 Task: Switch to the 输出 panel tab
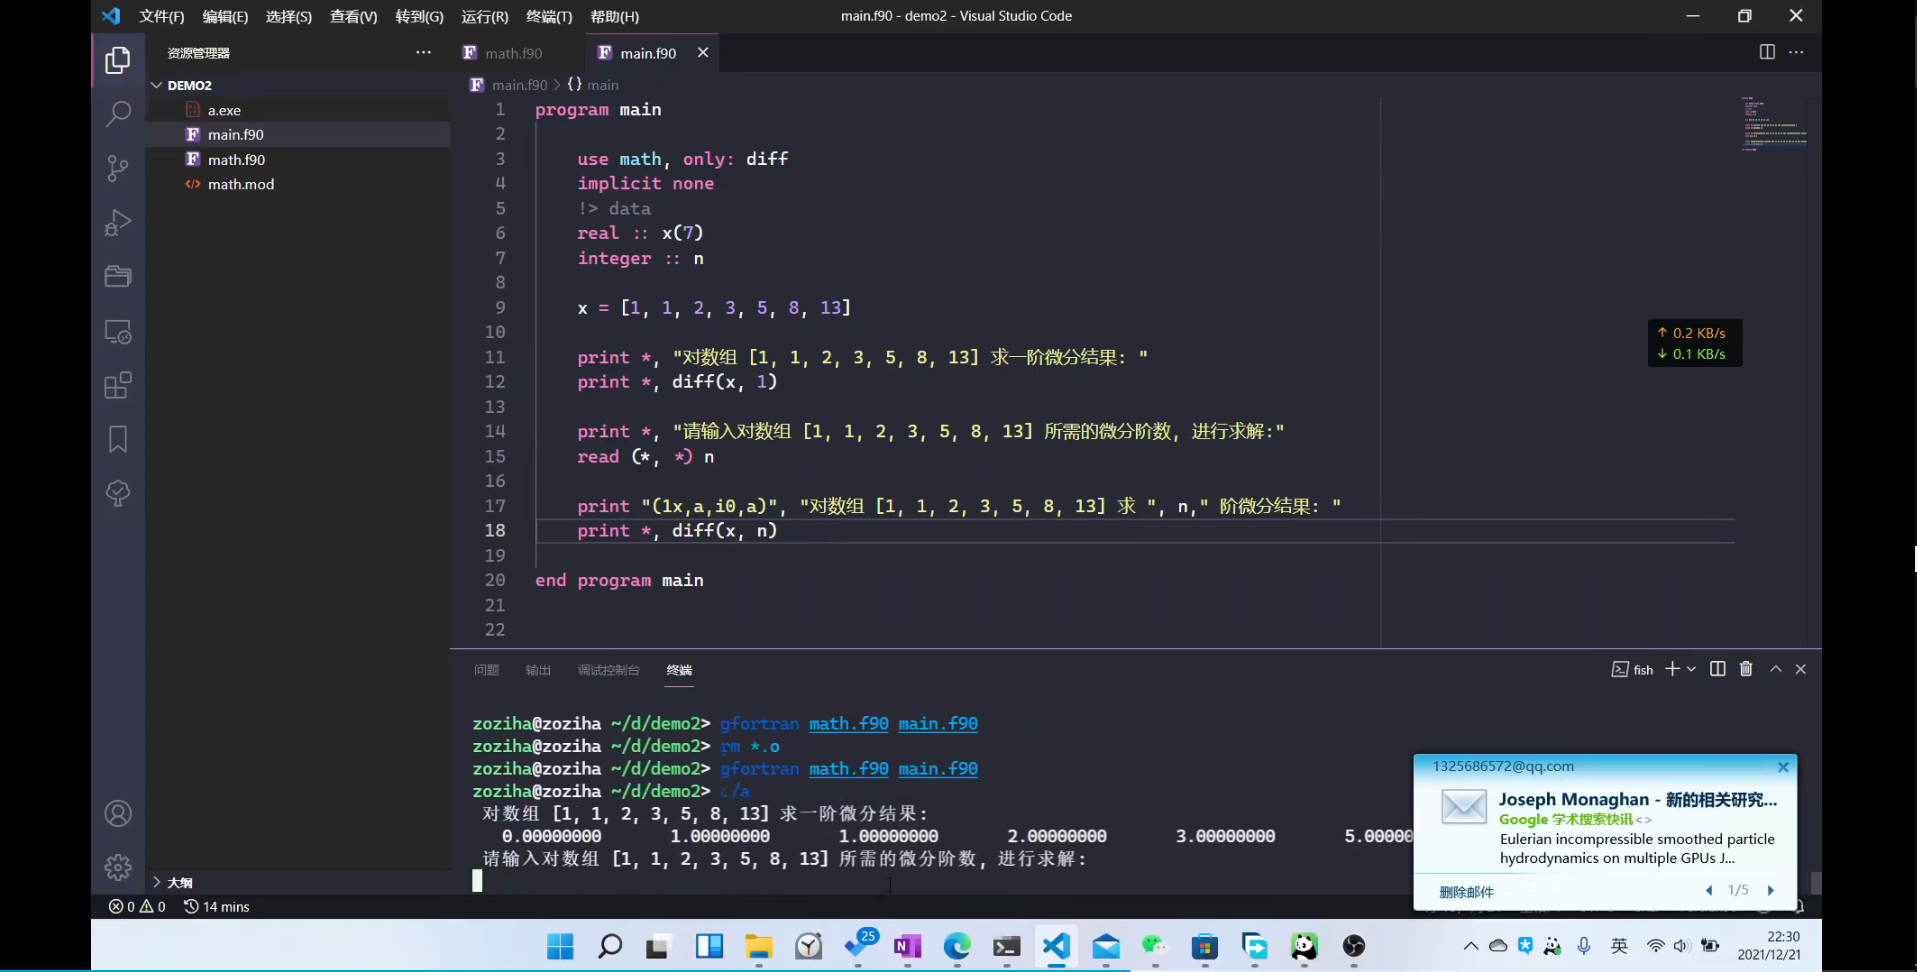click(x=538, y=670)
